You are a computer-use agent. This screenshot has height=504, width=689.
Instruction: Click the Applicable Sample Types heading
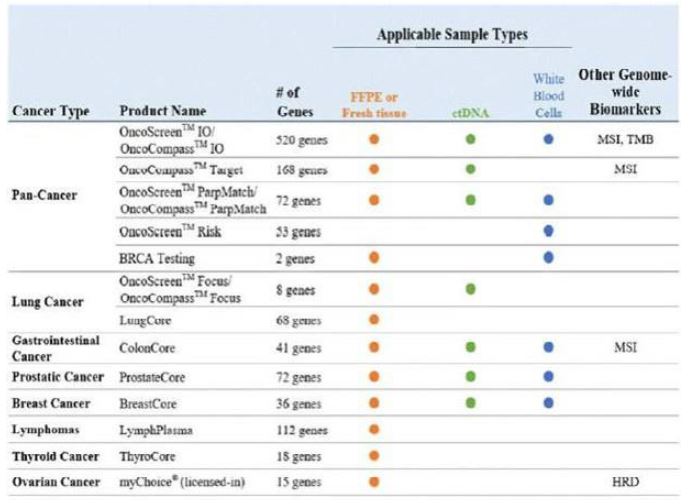tap(452, 34)
